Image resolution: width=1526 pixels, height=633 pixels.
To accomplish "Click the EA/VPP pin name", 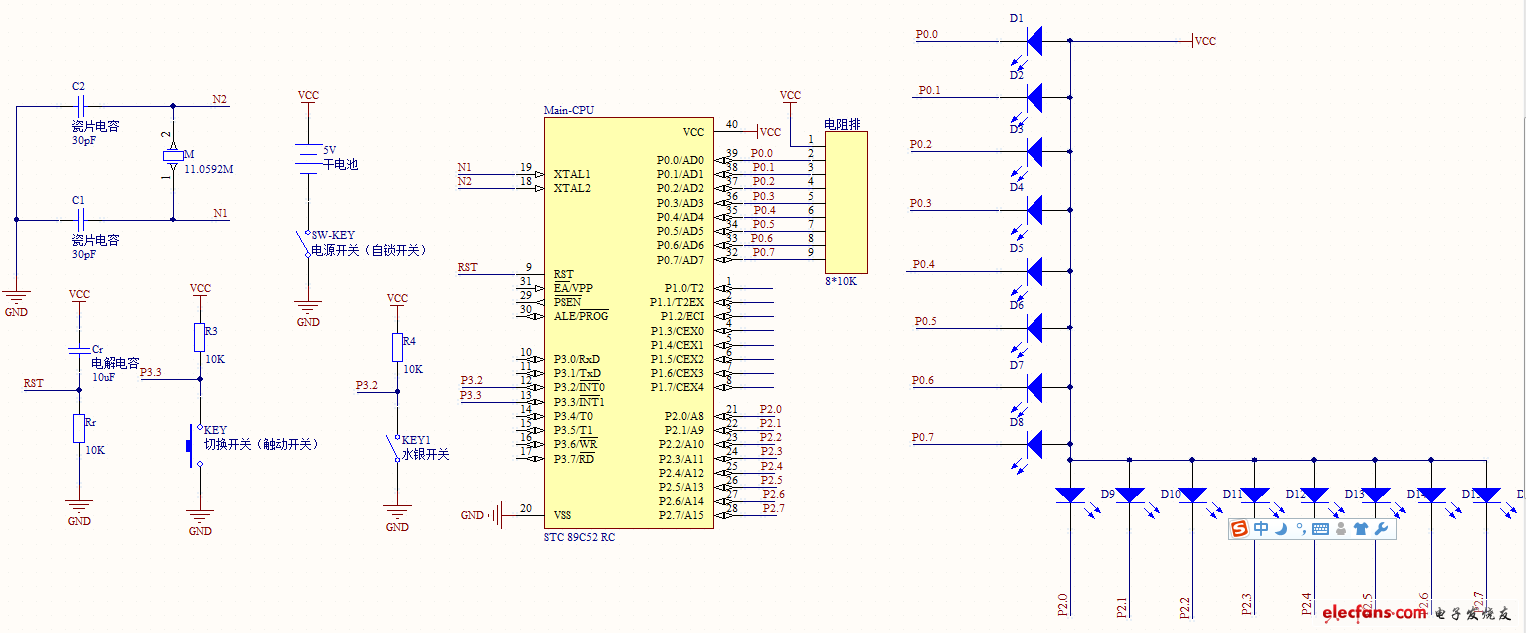I will [x=573, y=288].
